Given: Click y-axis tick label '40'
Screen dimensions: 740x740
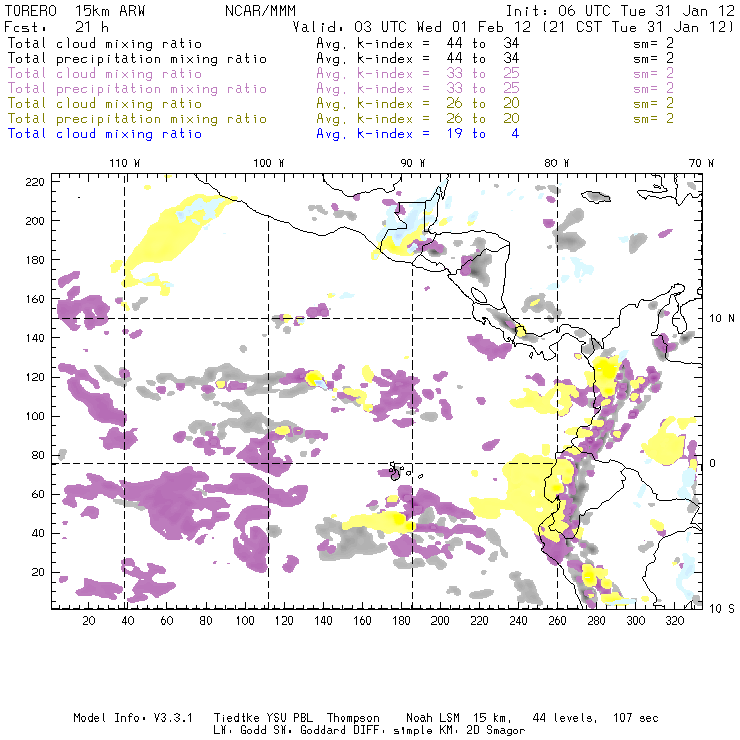Looking at the screenshot, I should (x=38, y=533).
